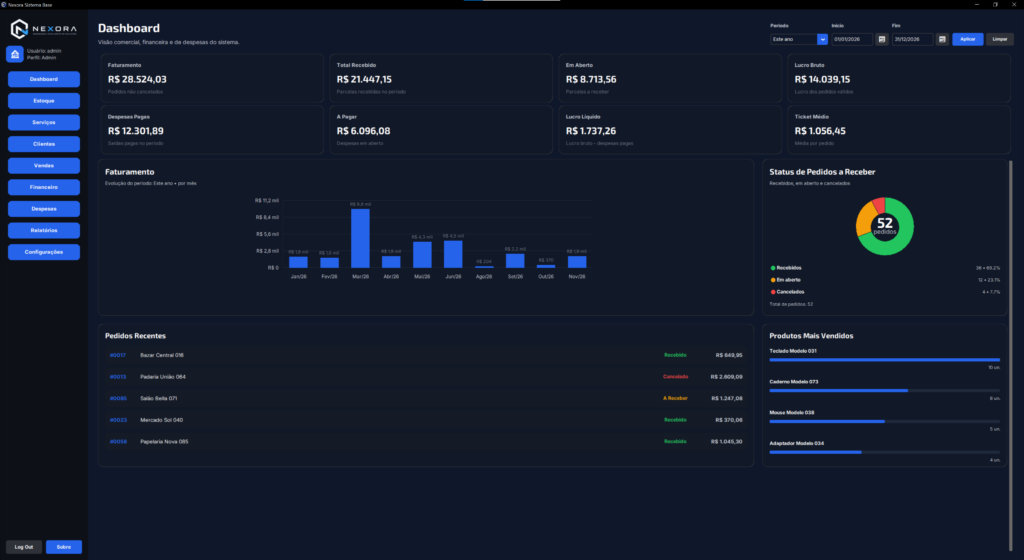Screen dimensions: 1024x560
Task: Click the Log Out button
Action: click(24, 547)
